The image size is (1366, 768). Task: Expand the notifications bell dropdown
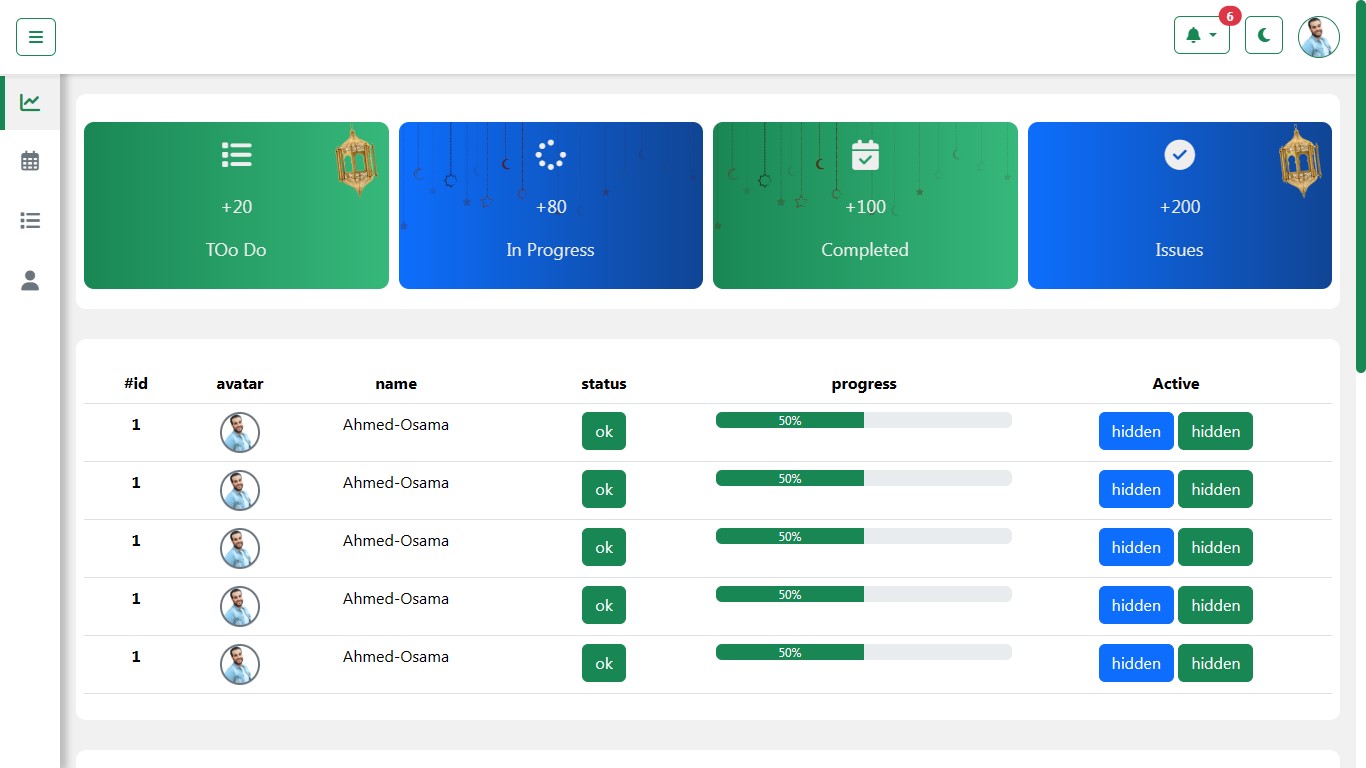(x=1201, y=36)
